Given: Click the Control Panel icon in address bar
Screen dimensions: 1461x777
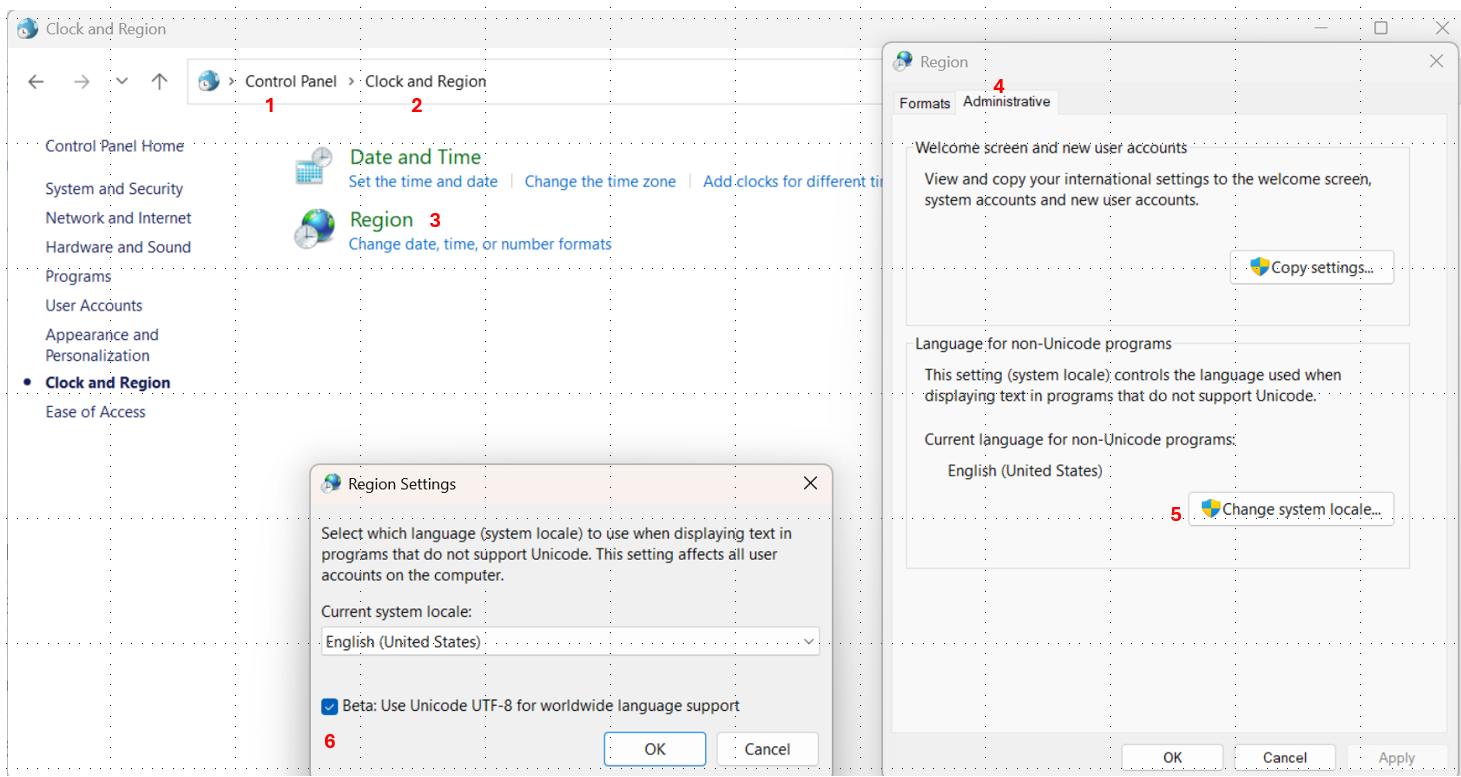Looking at the screenshot, I should pos(209,82).
